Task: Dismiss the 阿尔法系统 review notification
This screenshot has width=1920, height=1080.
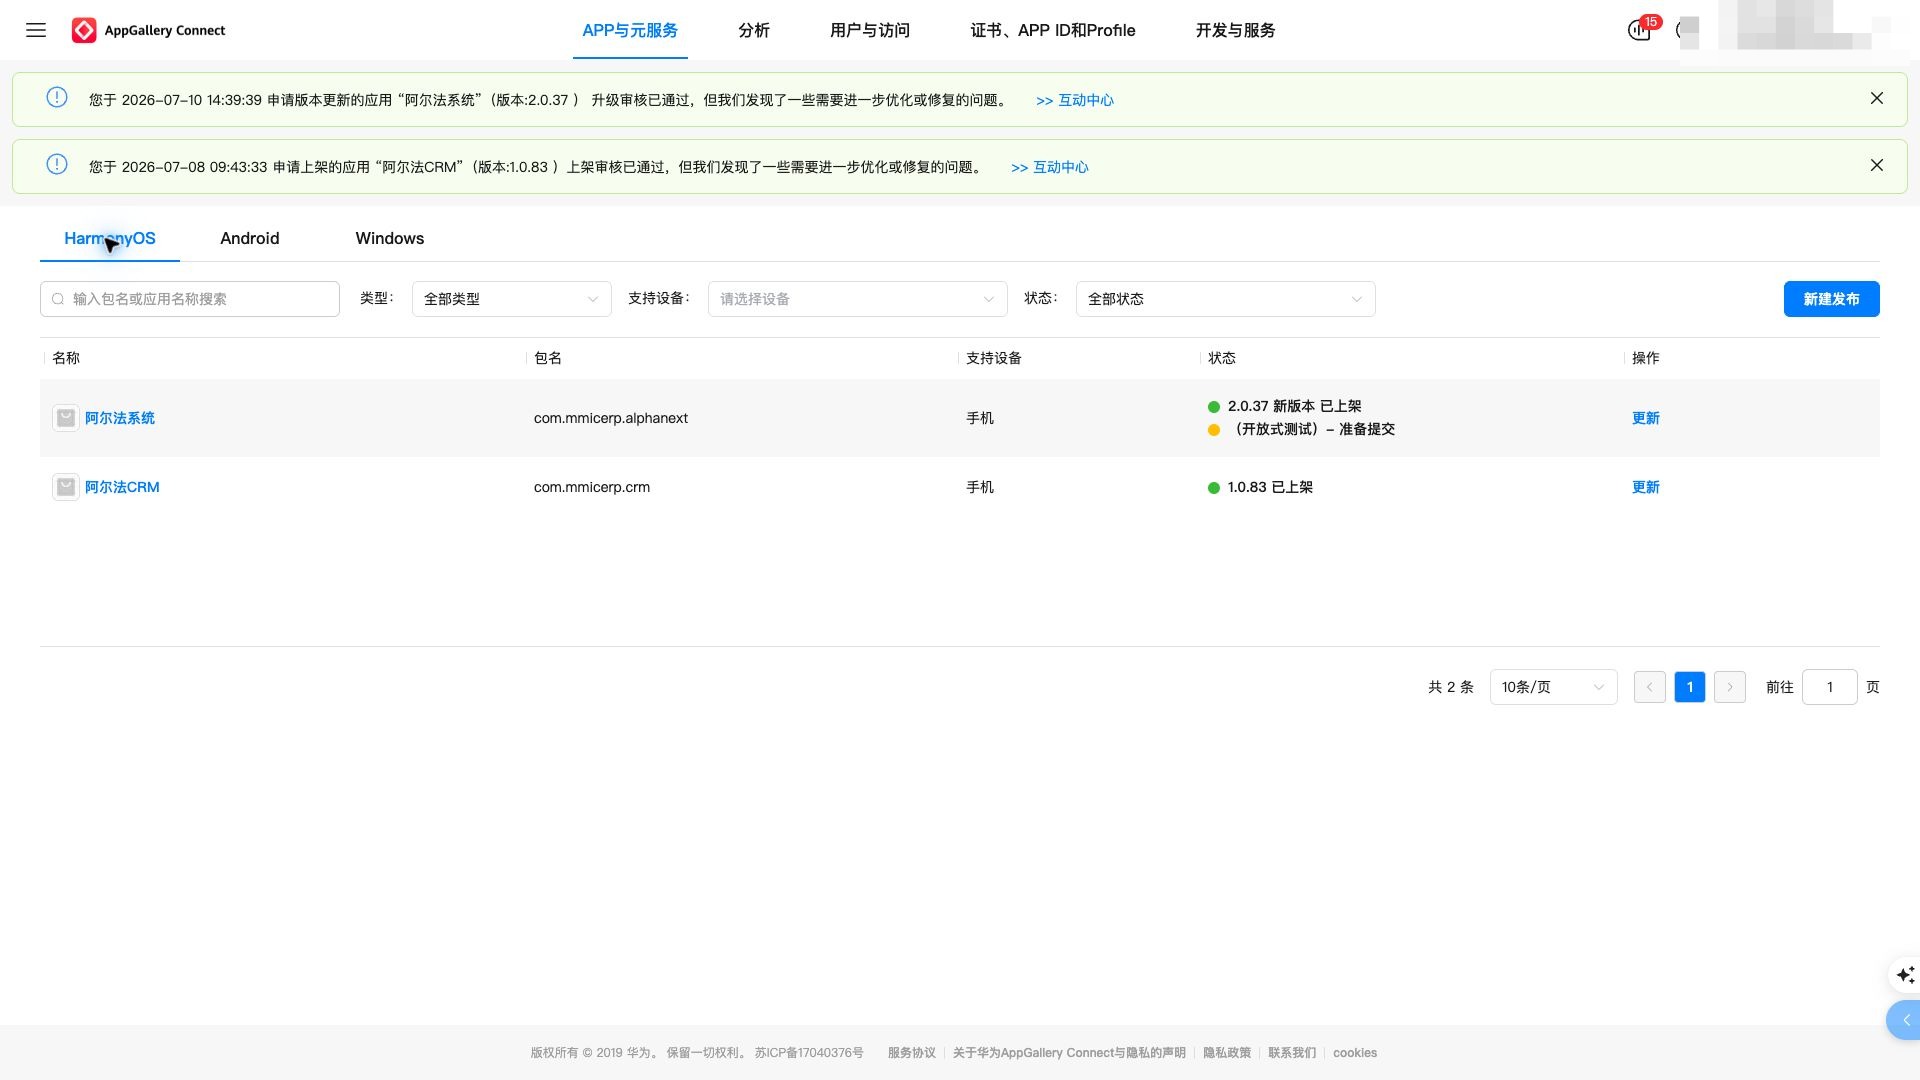Action: click(1877, 98)
